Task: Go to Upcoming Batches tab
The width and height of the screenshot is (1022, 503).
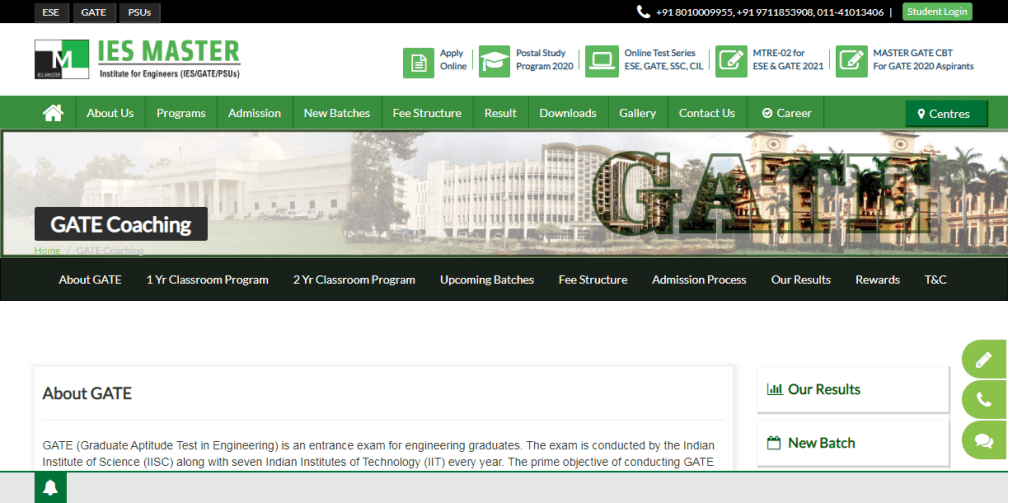Action: coord(487,280)
